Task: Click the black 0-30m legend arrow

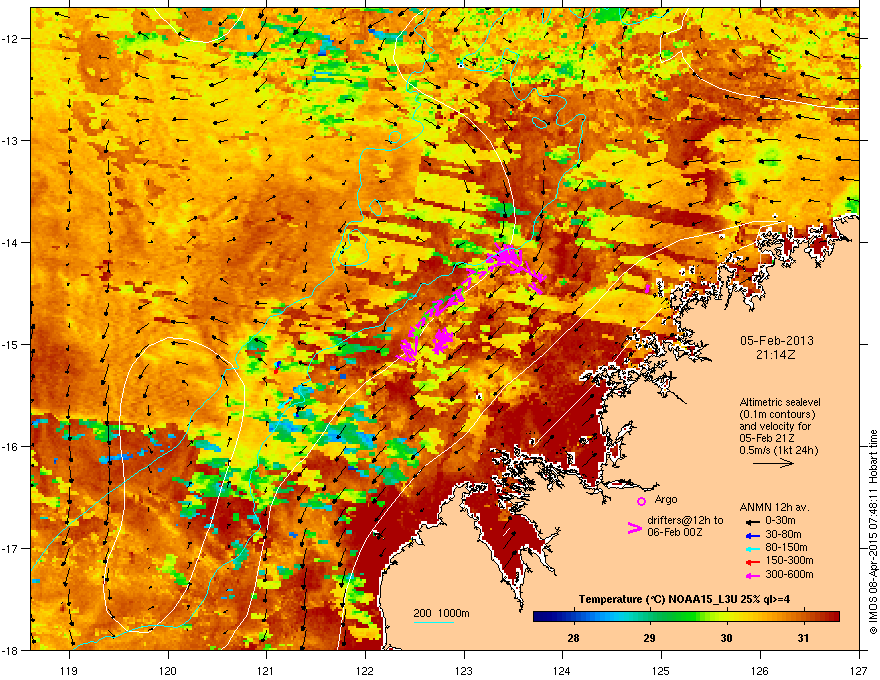Action: pos(752,521)
